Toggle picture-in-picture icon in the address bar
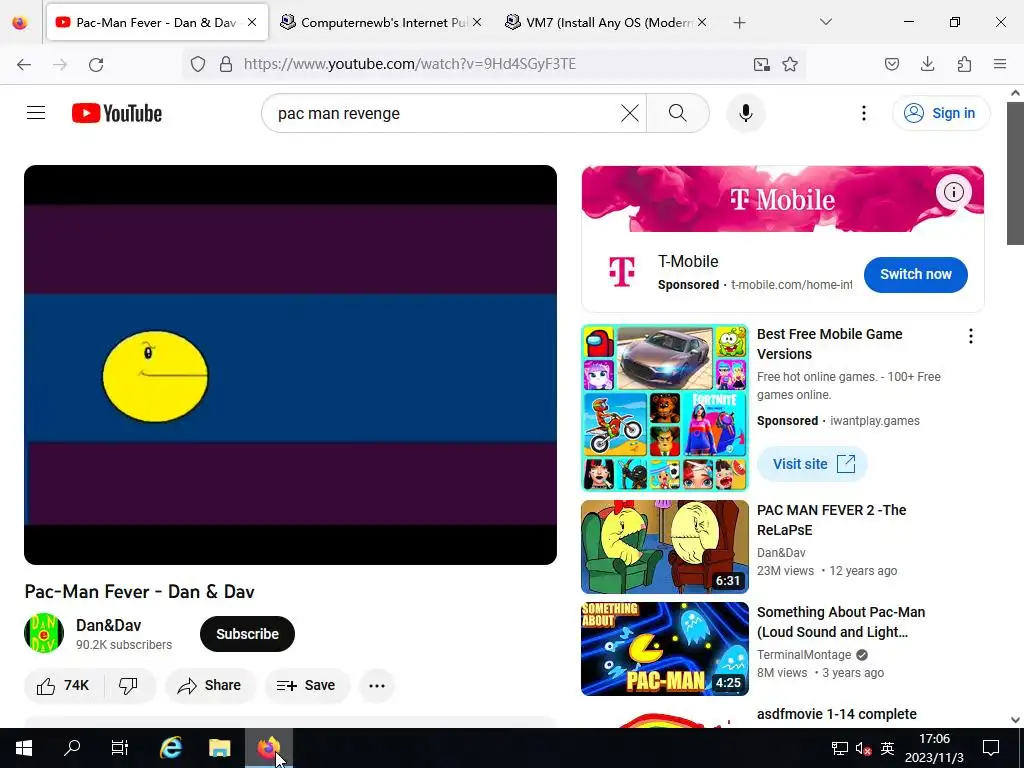 coord(761,64)
